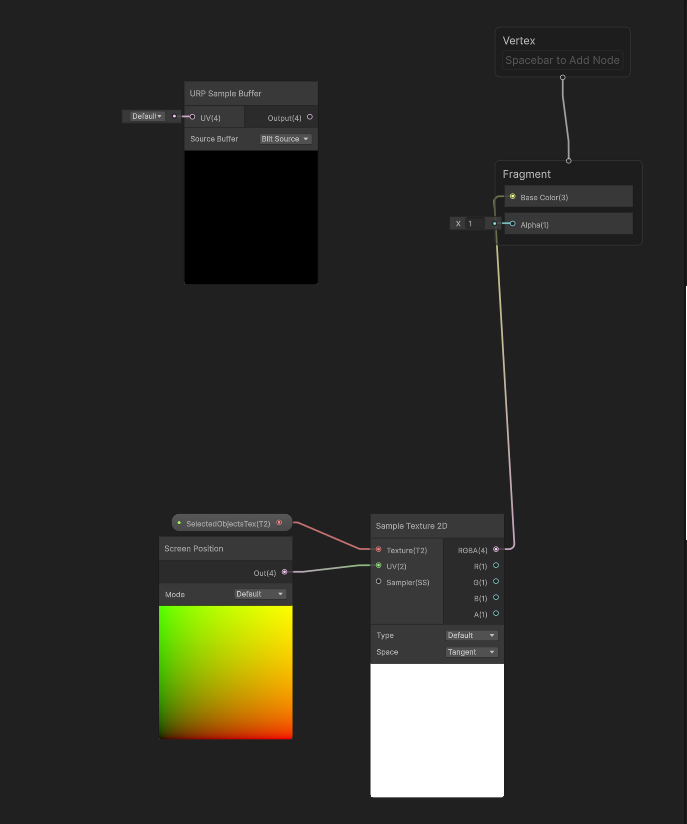Viewport: 687px width, 824px height.
Task: Open the Default dropdown beside the UV(4) input
Action: point(147,116)
